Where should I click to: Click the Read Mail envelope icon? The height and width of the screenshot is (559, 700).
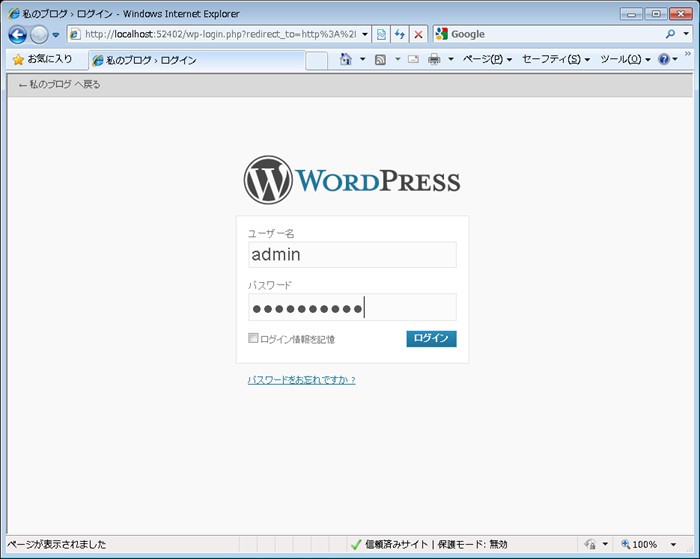(x=413, y=59)
